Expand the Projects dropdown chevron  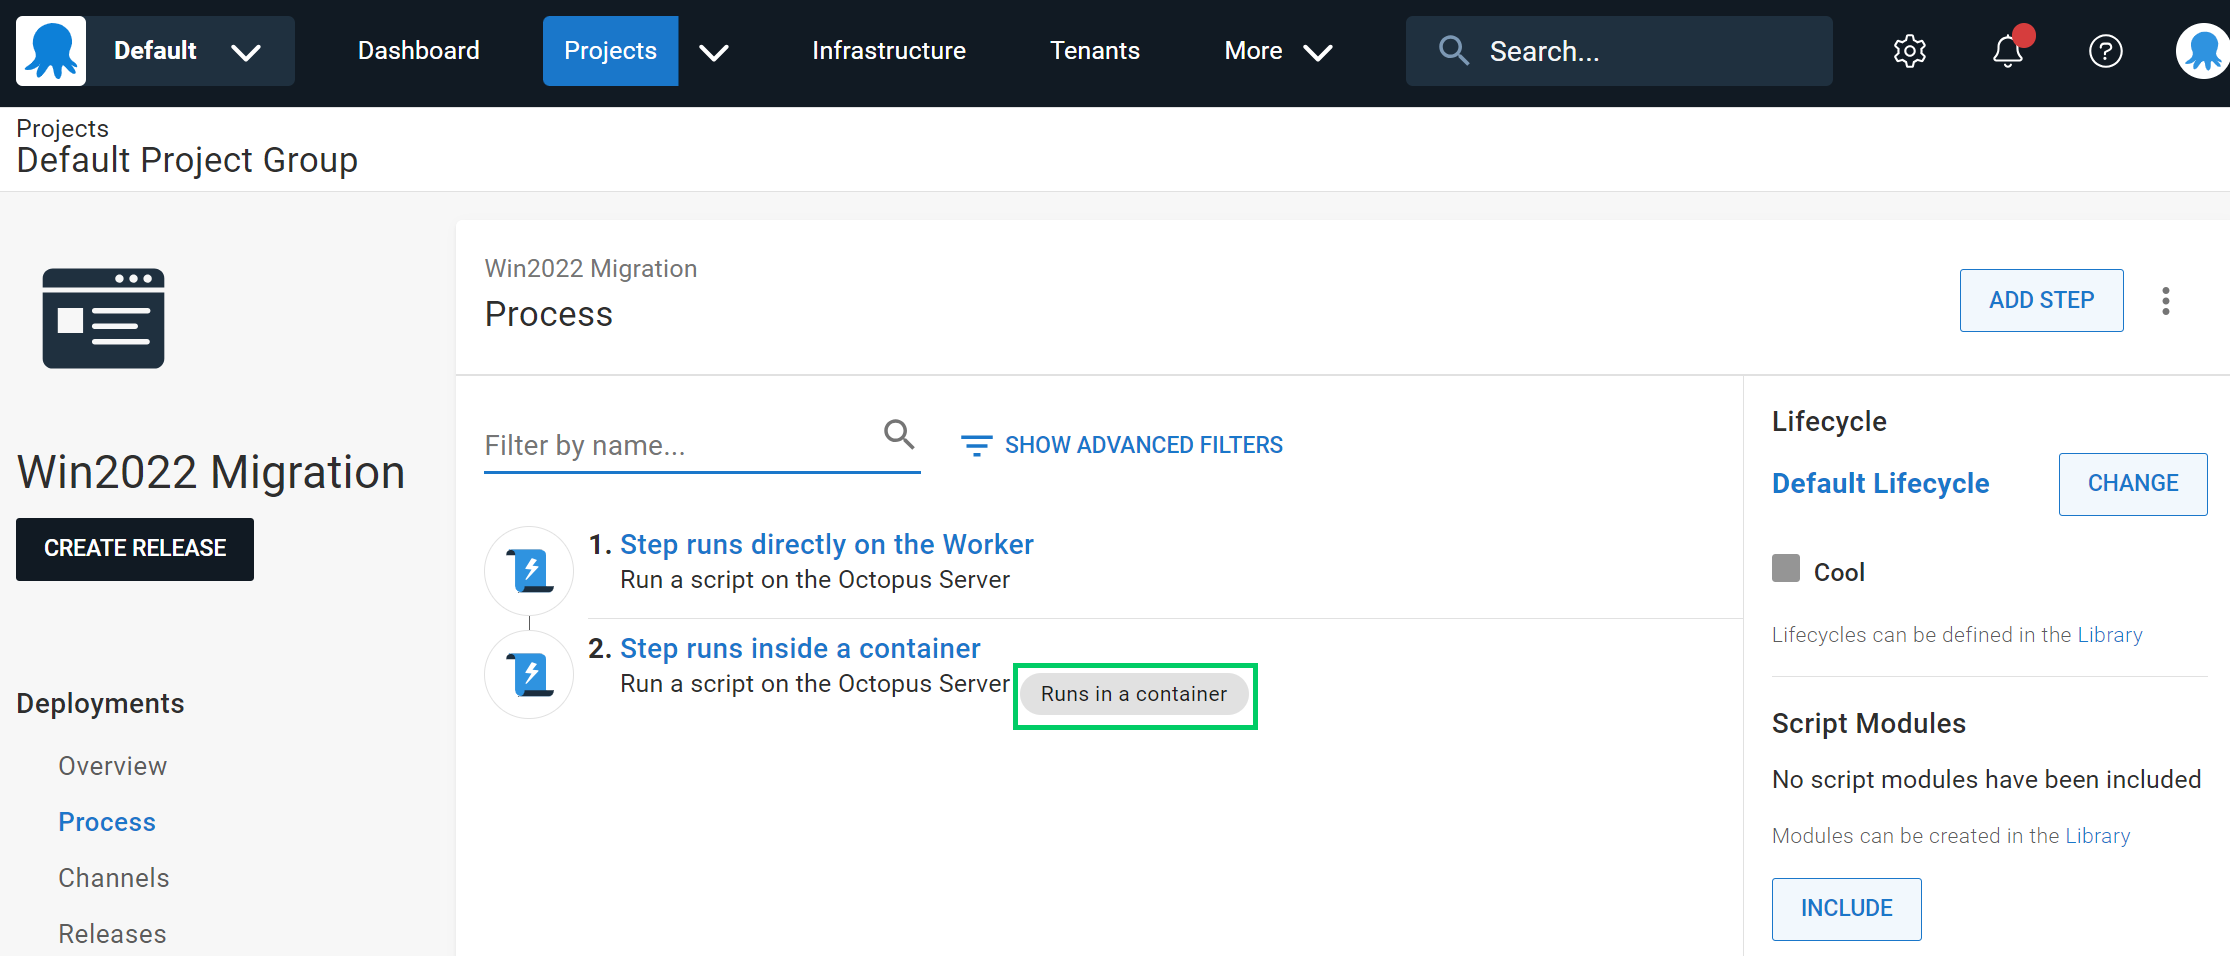coord(714,52)
